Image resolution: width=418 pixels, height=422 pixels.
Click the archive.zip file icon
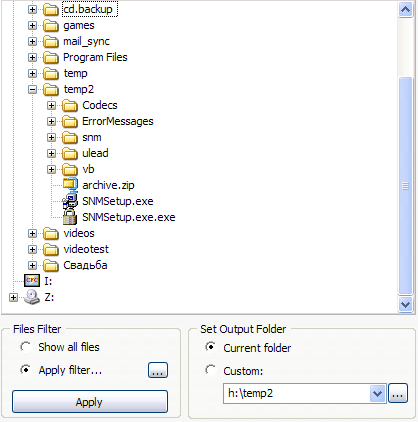(x=70, y=185)
